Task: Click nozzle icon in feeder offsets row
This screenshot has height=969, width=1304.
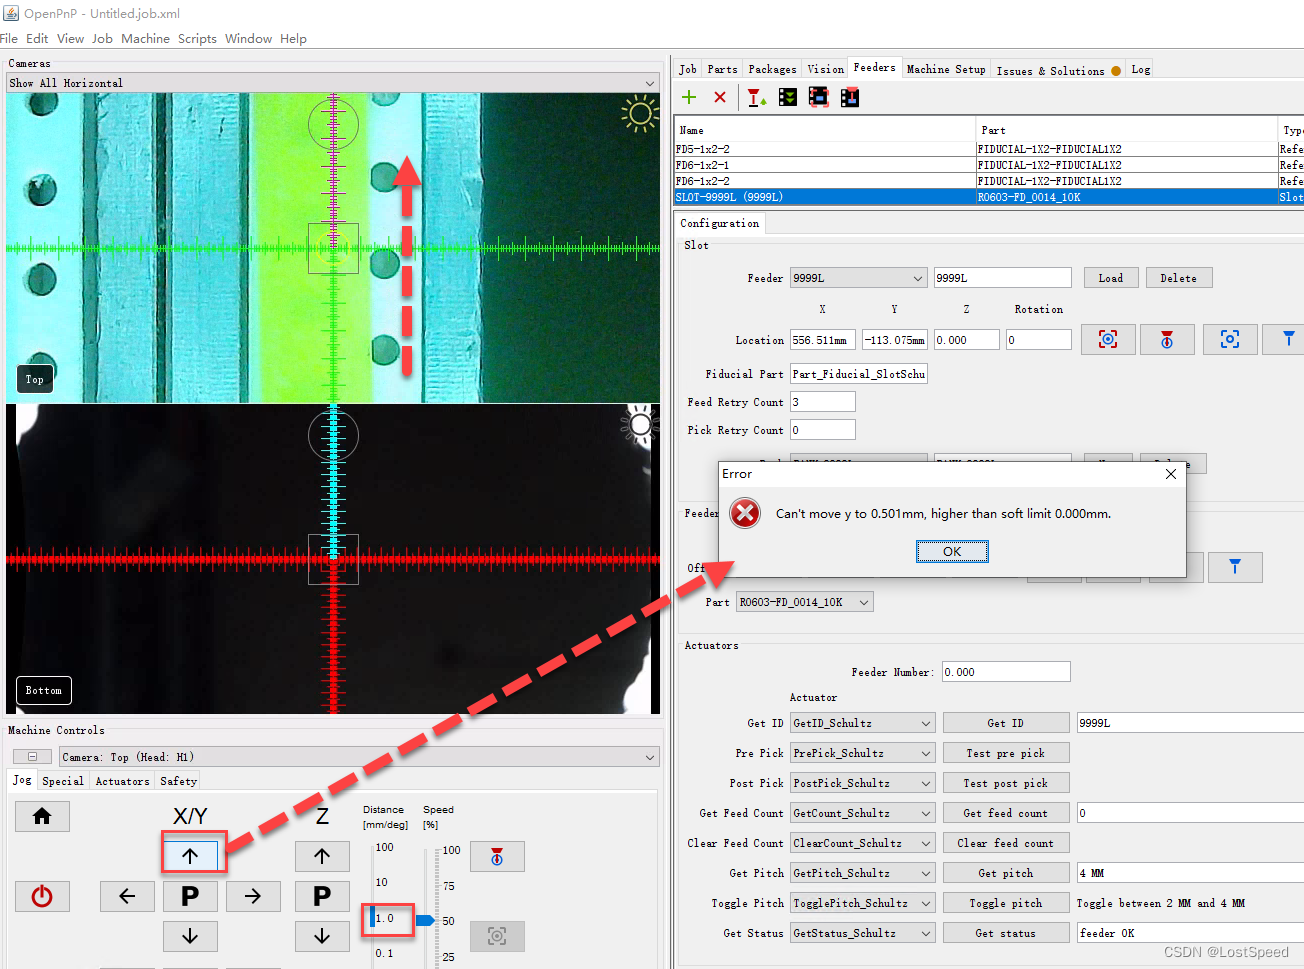Action: [x=1235, y=567]
